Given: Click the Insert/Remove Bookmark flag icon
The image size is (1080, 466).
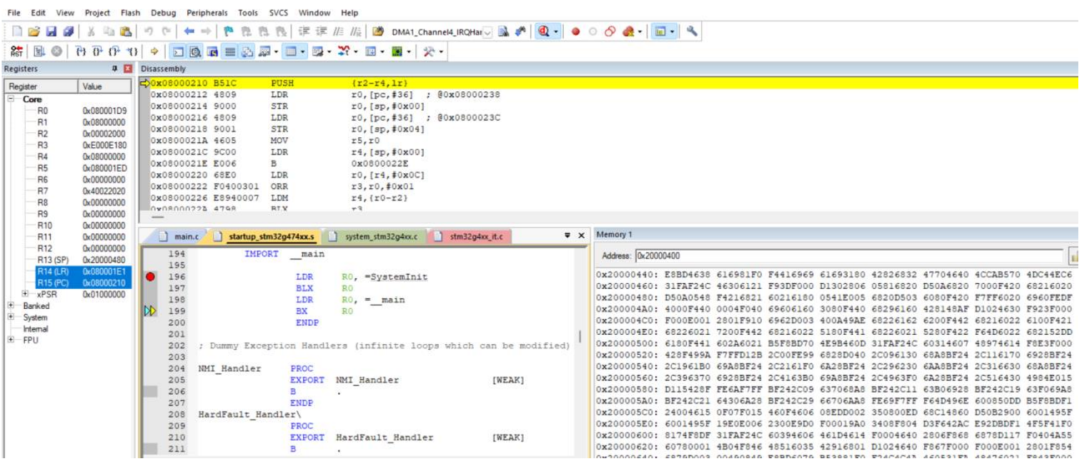Looking at the screenshot, I should pyautogui.click(x=229, y=32).
